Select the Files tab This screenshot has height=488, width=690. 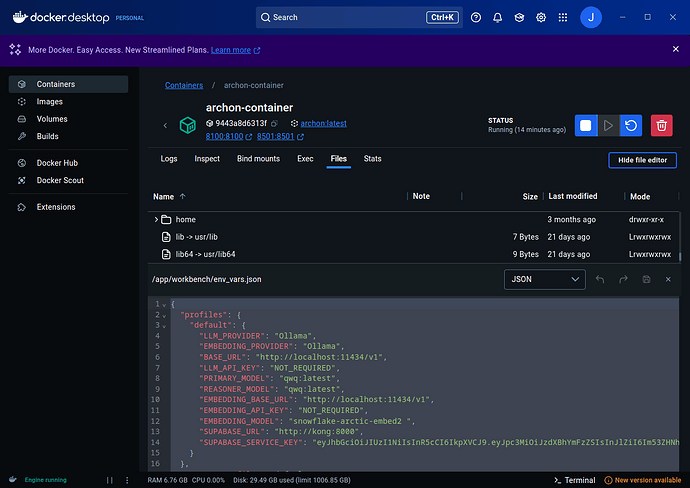(x=338, y=159)
